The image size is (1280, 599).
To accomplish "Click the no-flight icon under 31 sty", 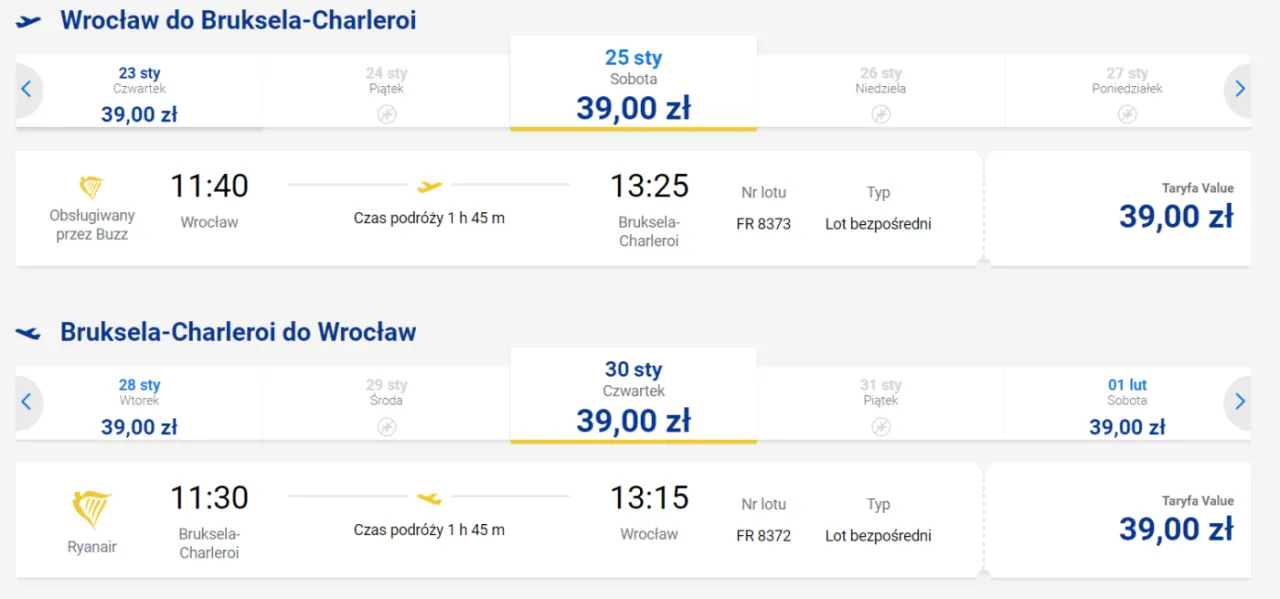I will click(881, 427).
